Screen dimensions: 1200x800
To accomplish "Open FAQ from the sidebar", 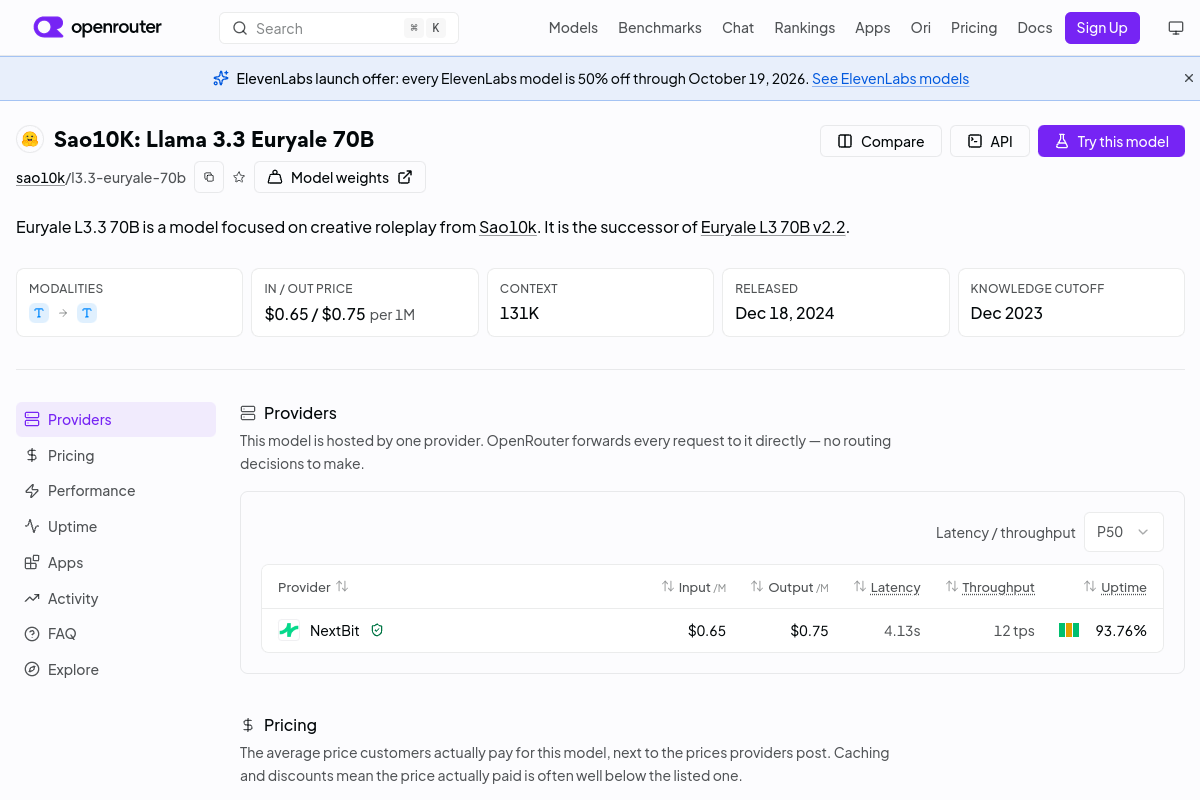I will pos(116,633).
